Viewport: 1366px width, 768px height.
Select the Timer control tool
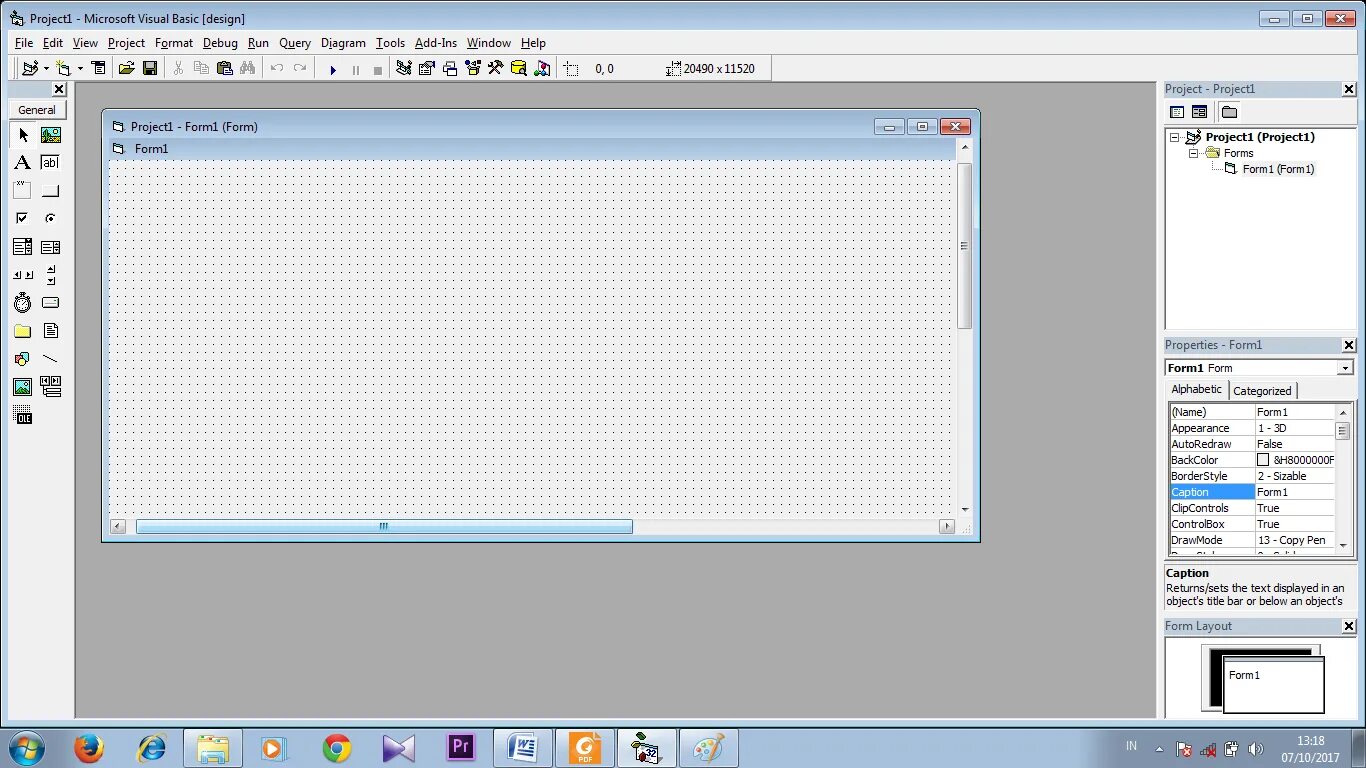point(23,303)
